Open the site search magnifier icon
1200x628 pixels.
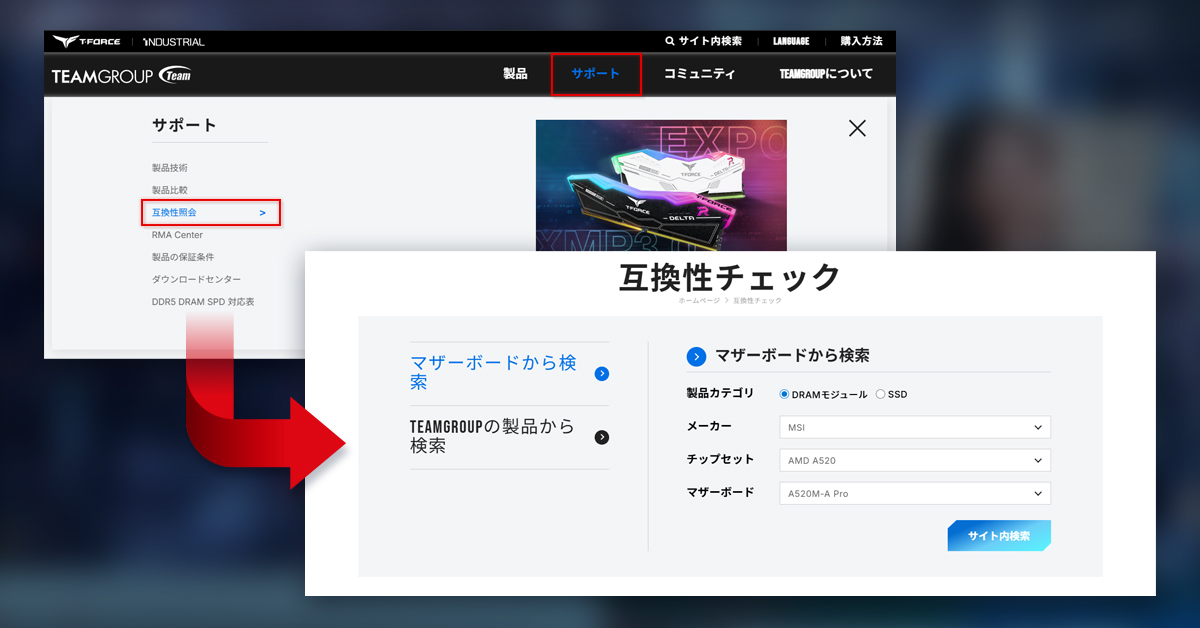click(x=670, y=41)
